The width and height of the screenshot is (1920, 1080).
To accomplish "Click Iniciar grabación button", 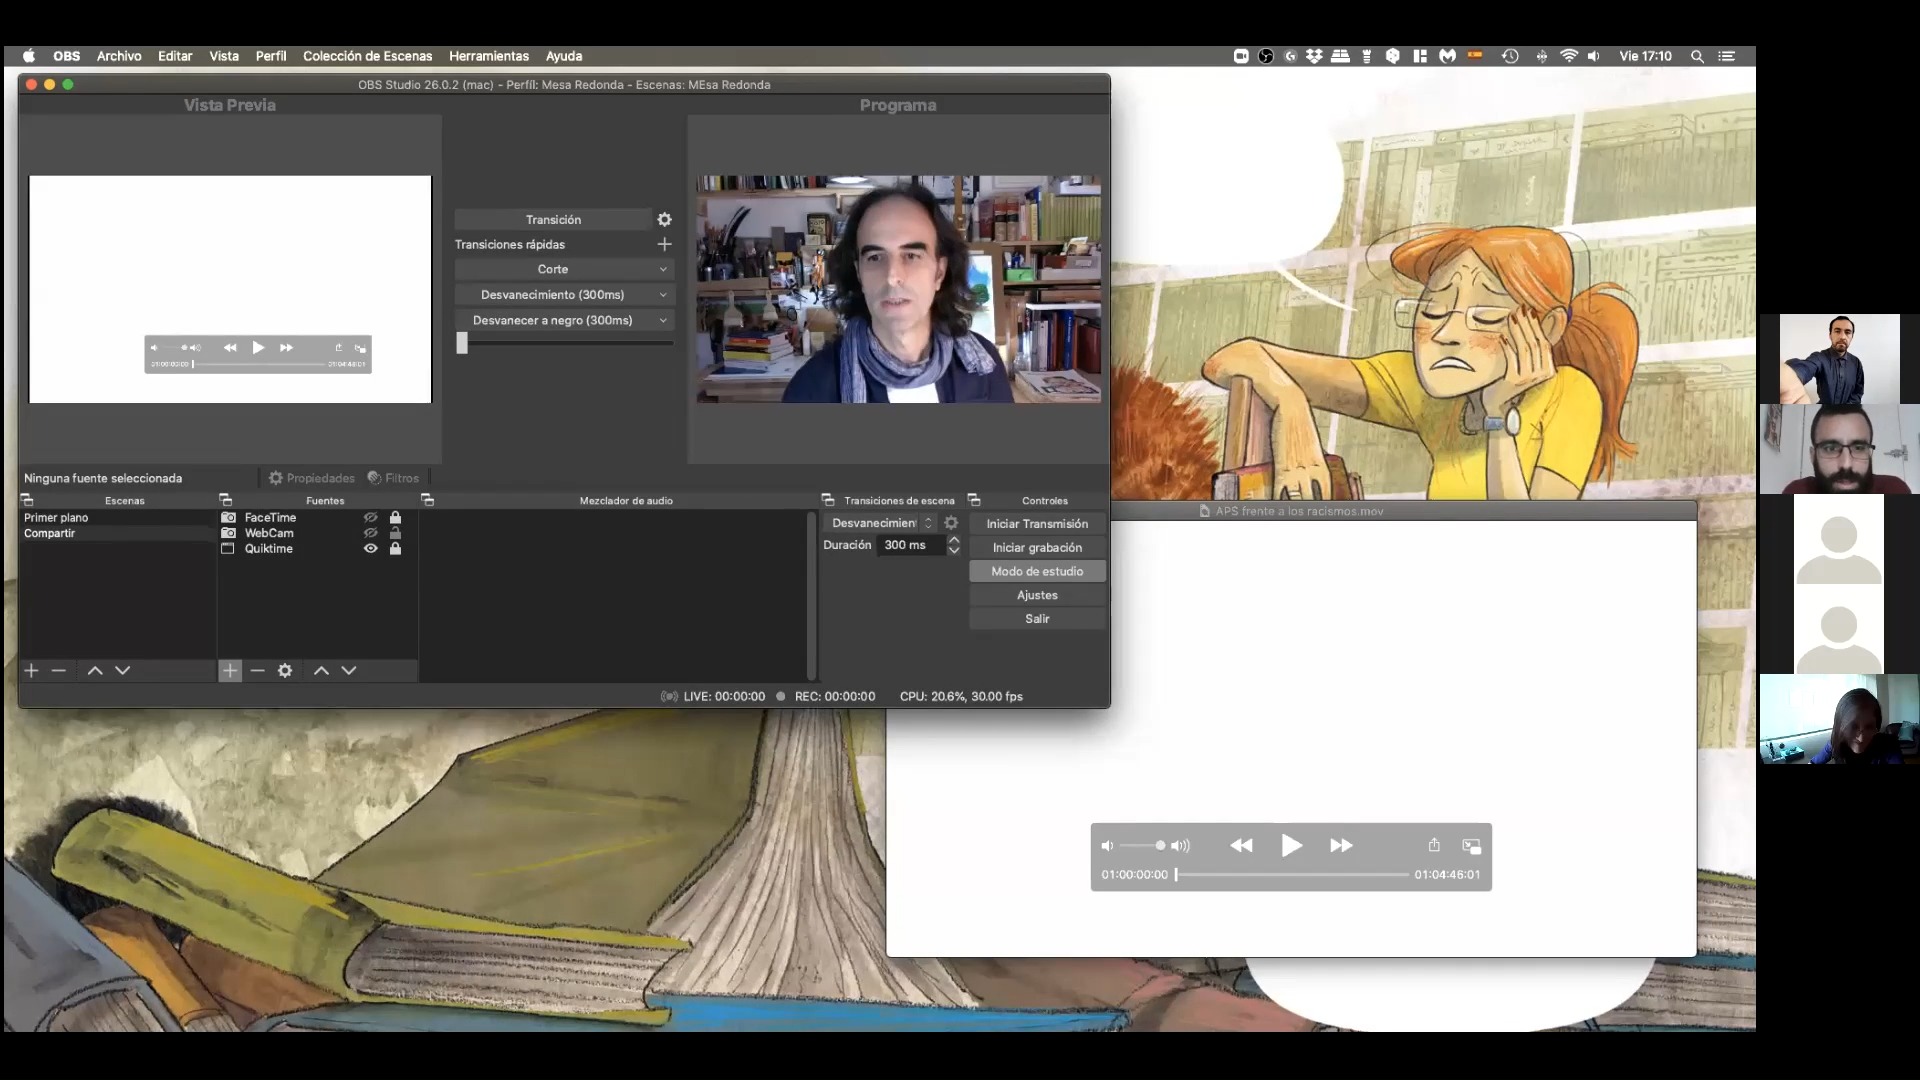I will [1037, 548].
